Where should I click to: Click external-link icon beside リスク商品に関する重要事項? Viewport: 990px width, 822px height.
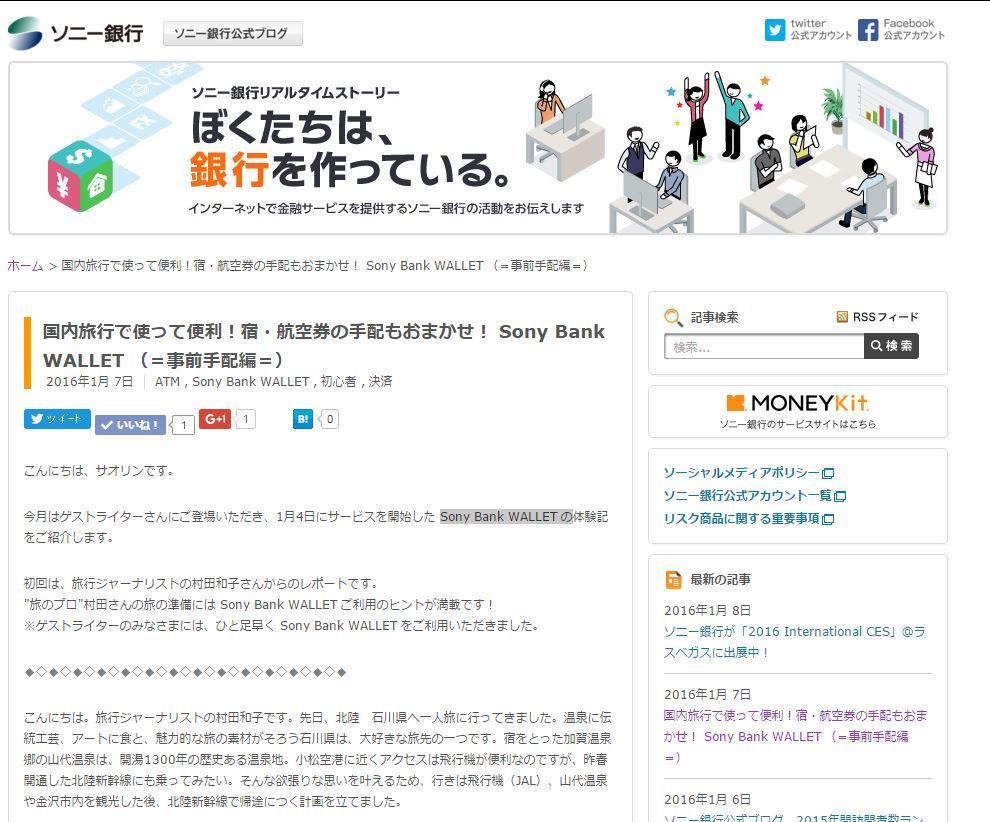[x=828, y=519]
